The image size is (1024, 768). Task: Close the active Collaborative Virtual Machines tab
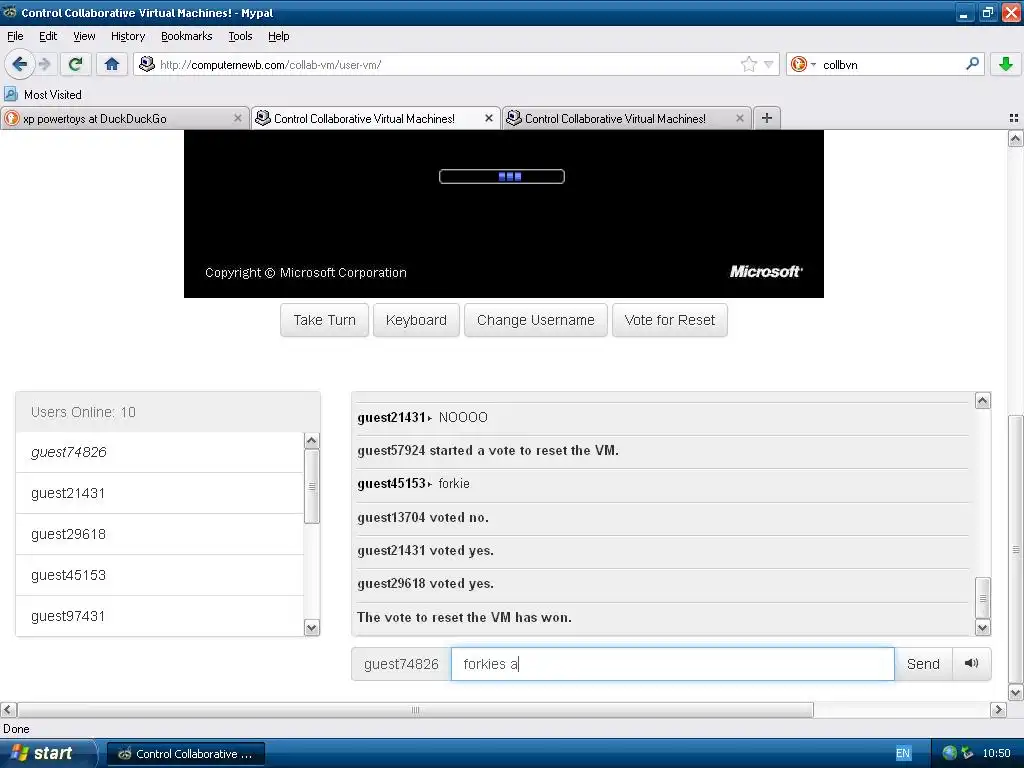click(x=488, y=118)
